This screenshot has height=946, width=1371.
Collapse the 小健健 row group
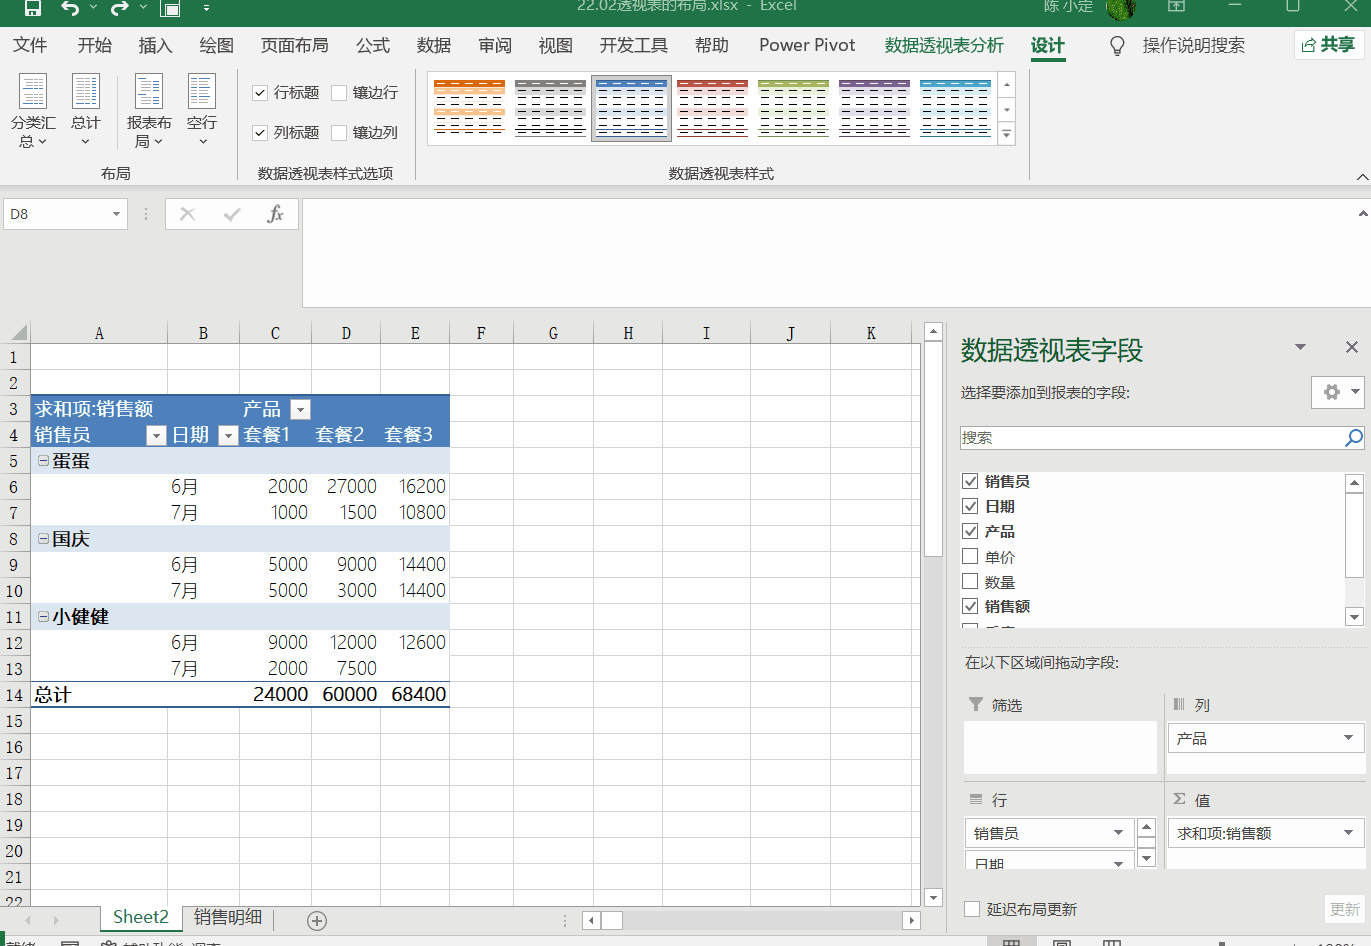coord(43,617)
